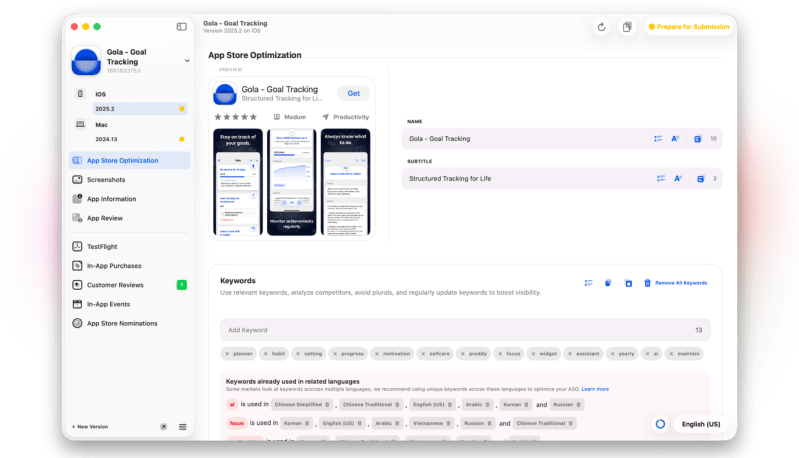Remove the motivation keyword
This screenshot has width=799, height=458.
pyautogui.click(x=377, y=354)
